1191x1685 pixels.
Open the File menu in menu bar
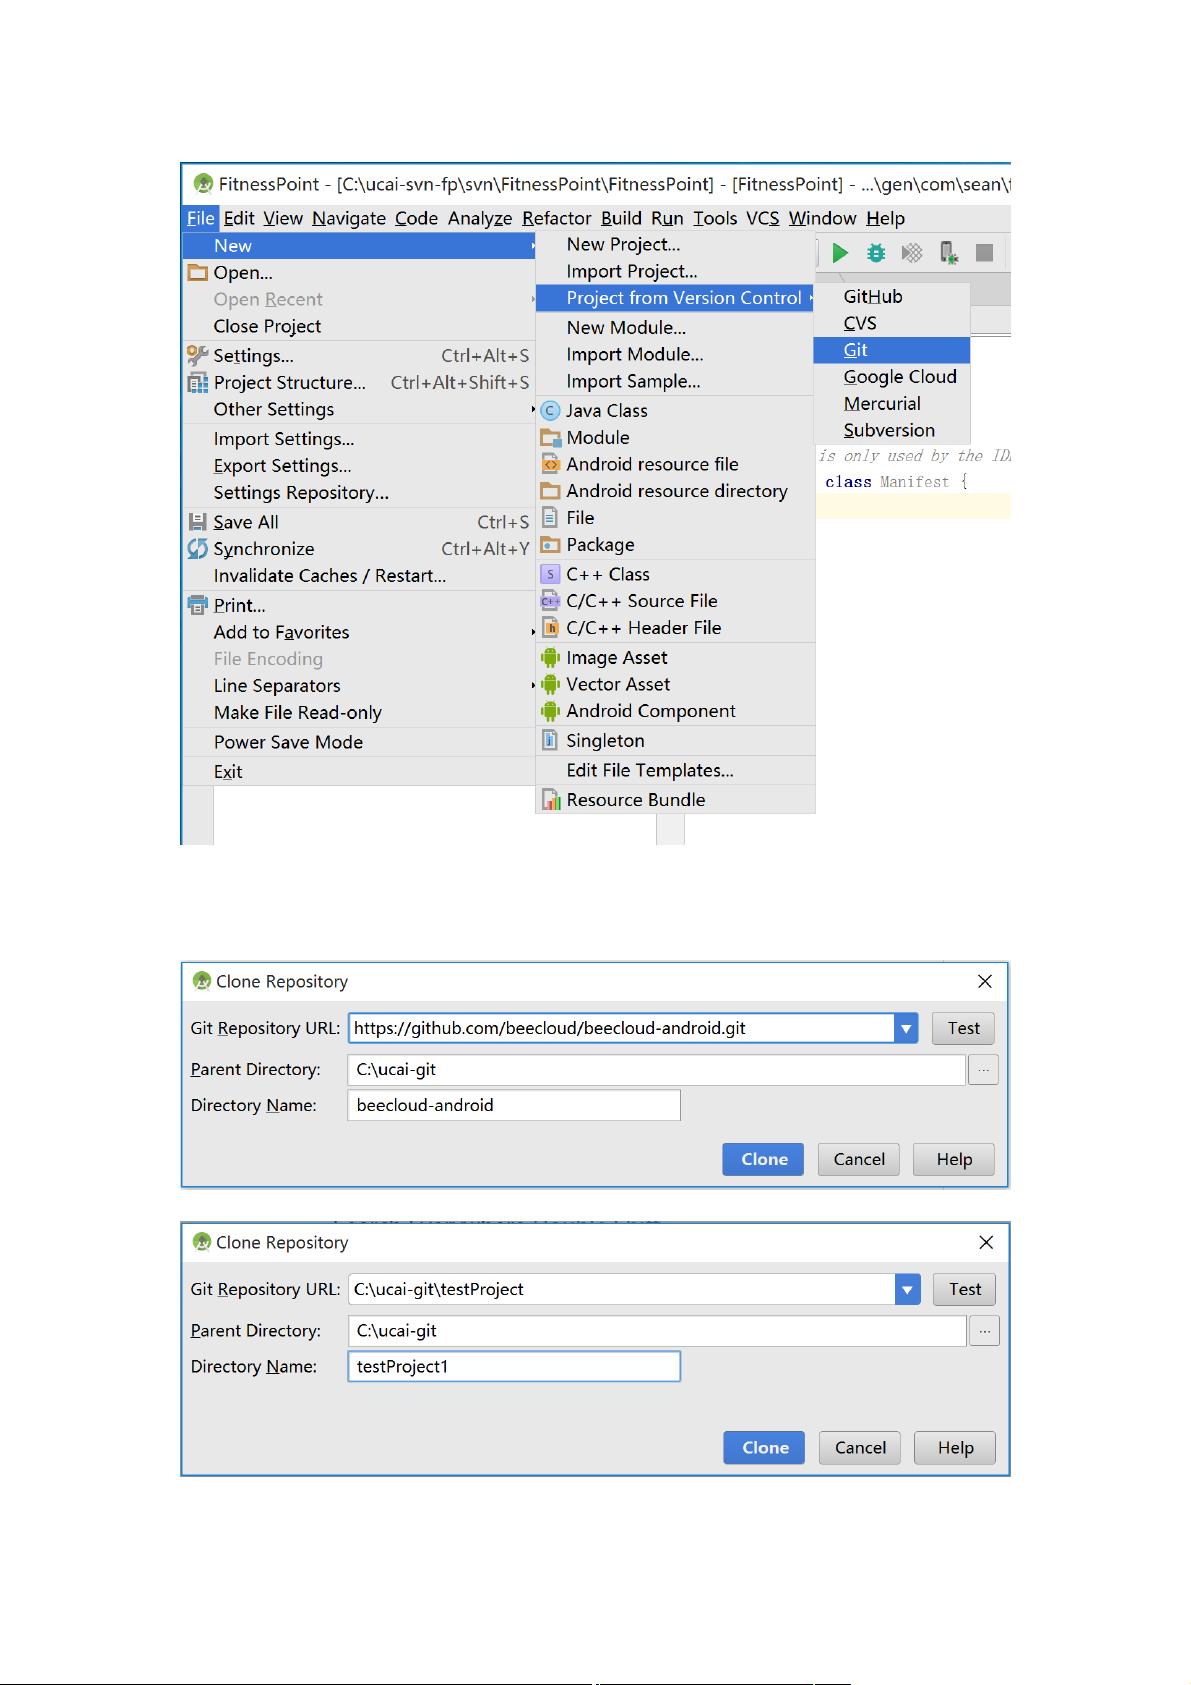(x=200, y=218)
